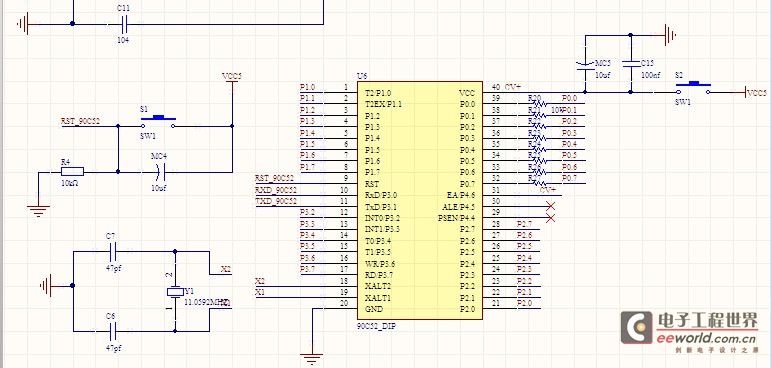
Task: Click pin number 9
Action: pos(346,178)
